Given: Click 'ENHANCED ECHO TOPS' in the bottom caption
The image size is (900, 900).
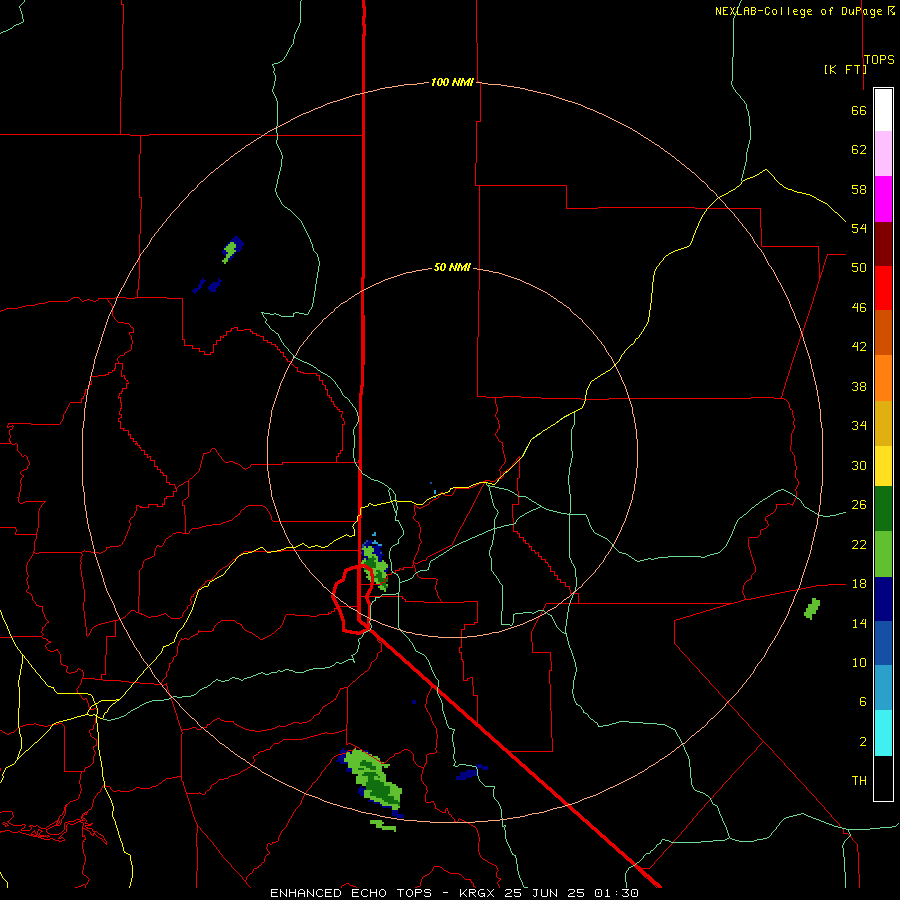Looking at the screenshot, I should pos(351,893).
